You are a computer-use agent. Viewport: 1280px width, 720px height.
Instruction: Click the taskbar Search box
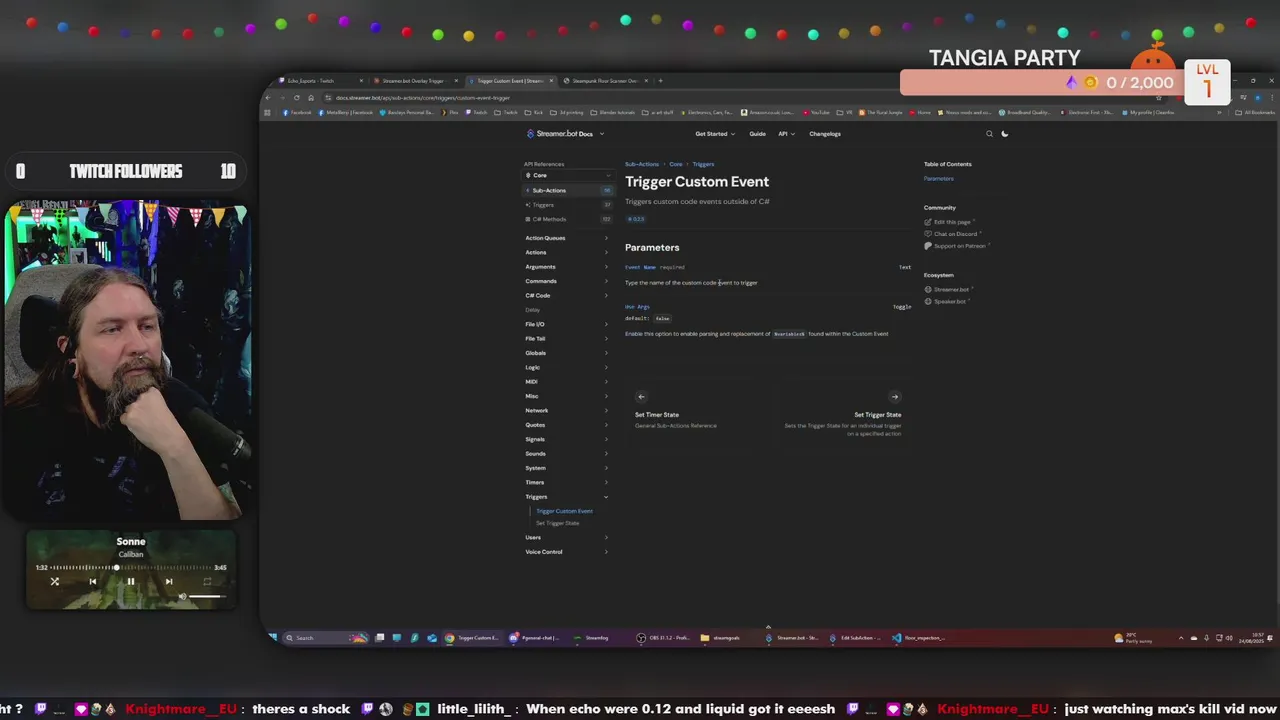[x=326, y=638]
